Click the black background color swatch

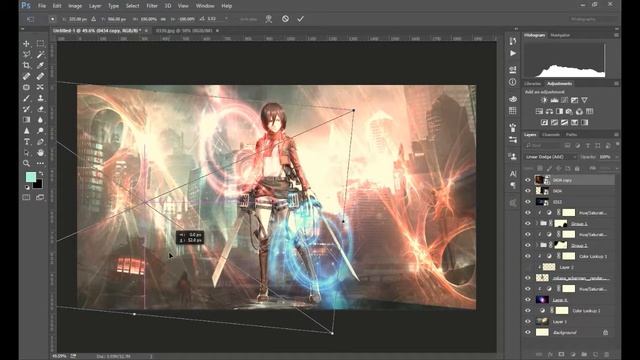coord(38,184)
